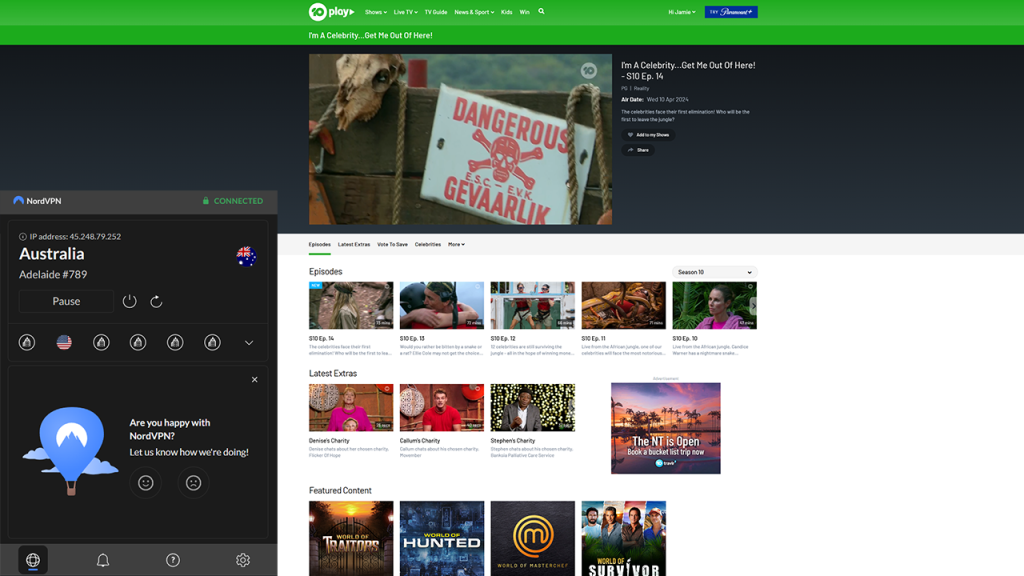The height and width of the screenshot is (576, 1024).
Task: Open World of MasterChef featured tile
Action: 532,539
